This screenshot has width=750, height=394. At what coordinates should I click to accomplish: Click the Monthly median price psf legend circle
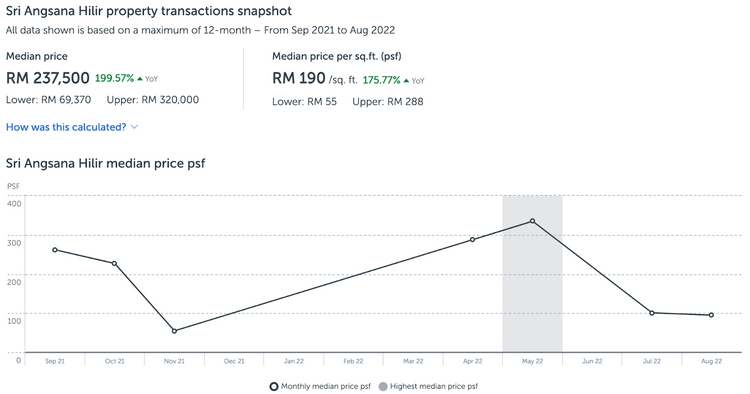pos(274,386)
